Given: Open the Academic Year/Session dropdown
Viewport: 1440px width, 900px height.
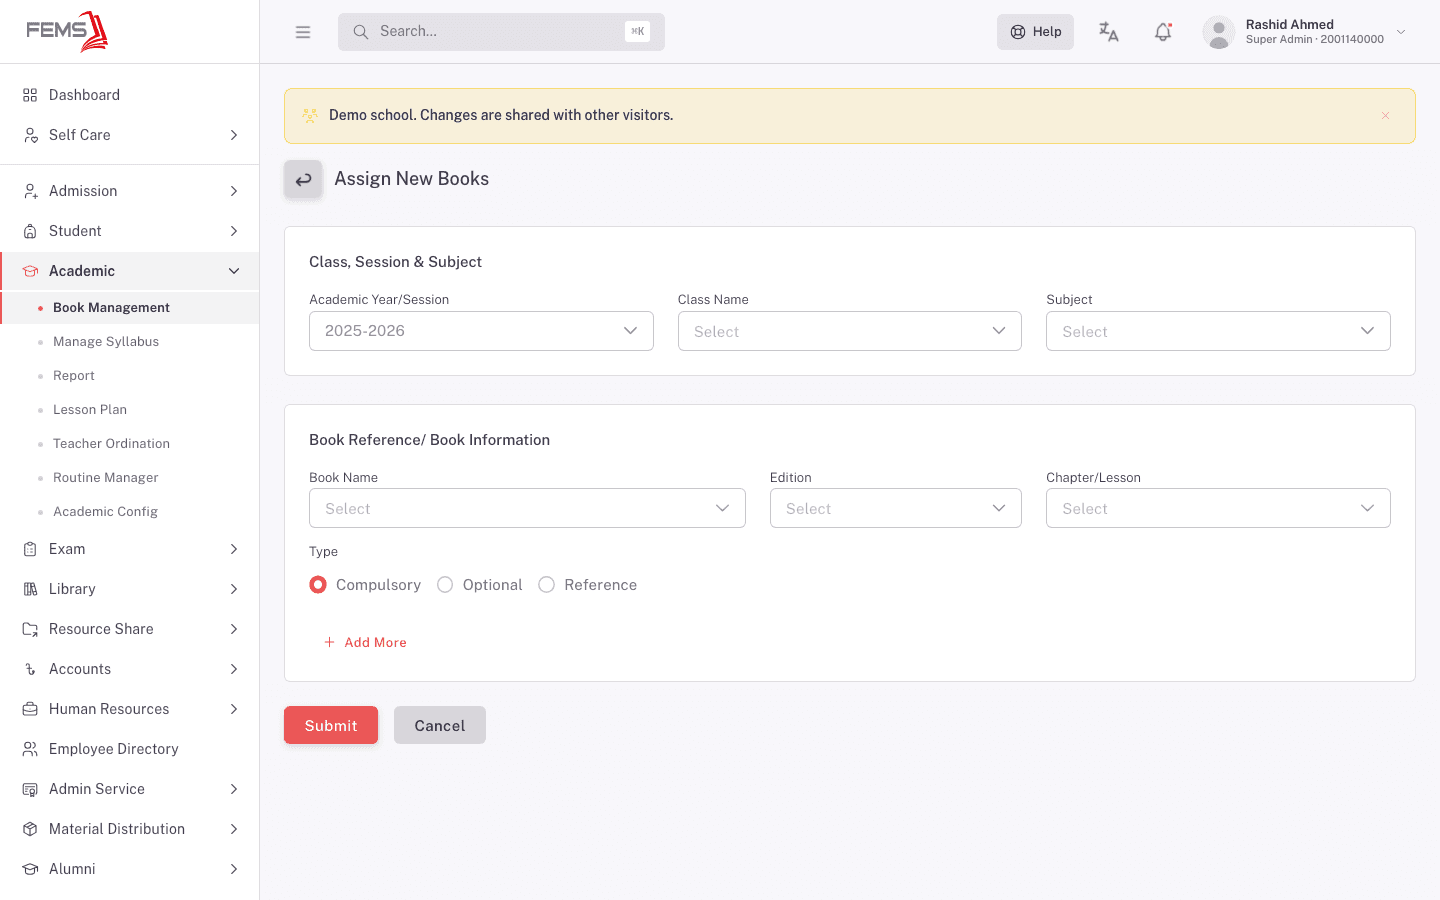Looking at the screenshot, I should (x=481, y=331).
